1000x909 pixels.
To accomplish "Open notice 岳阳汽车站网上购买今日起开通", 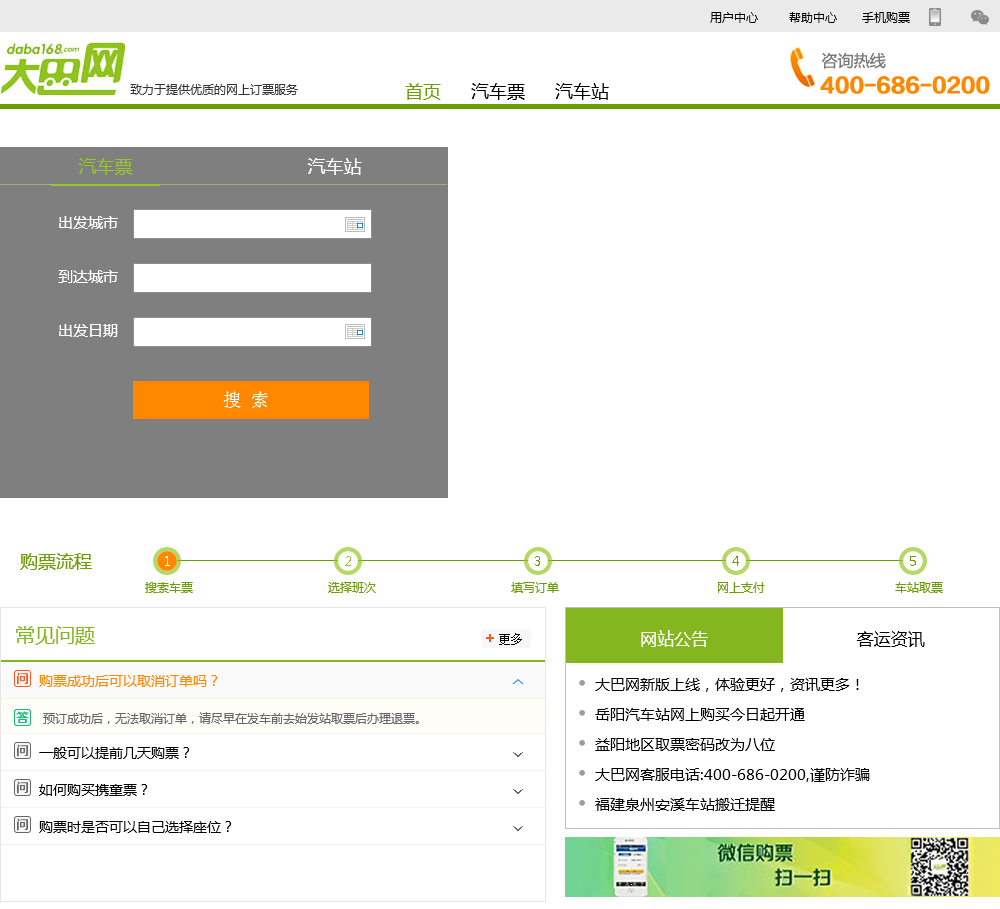I will 700,714.
